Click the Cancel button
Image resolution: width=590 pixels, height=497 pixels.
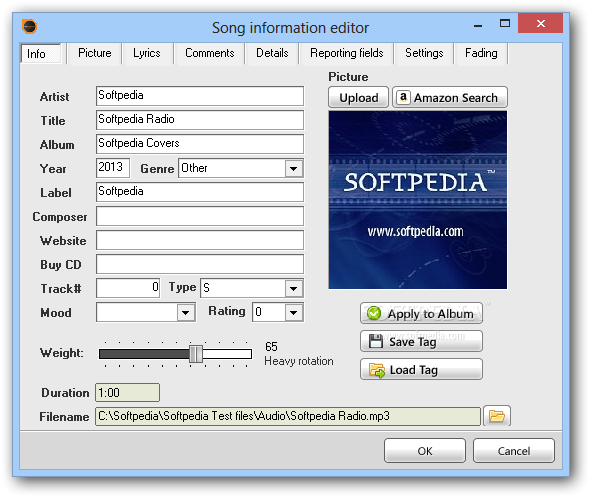tap(514, 450)
